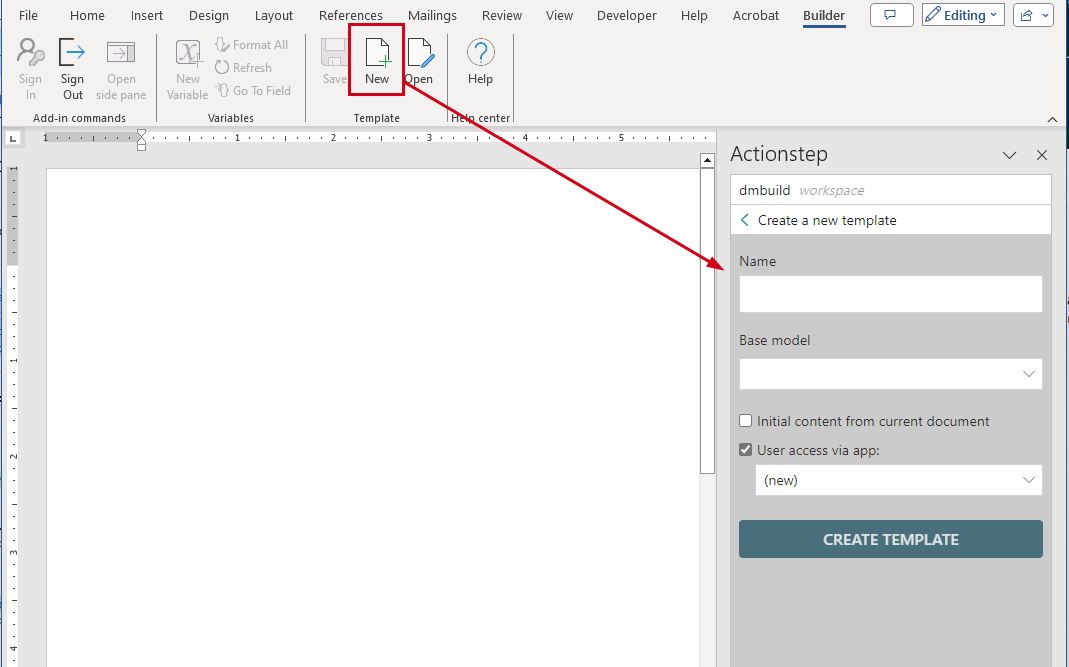Image resolution: width=1069 pixels, height=667 pixels.
Task: Enable Initial content from current document
Action: point(745,421)
